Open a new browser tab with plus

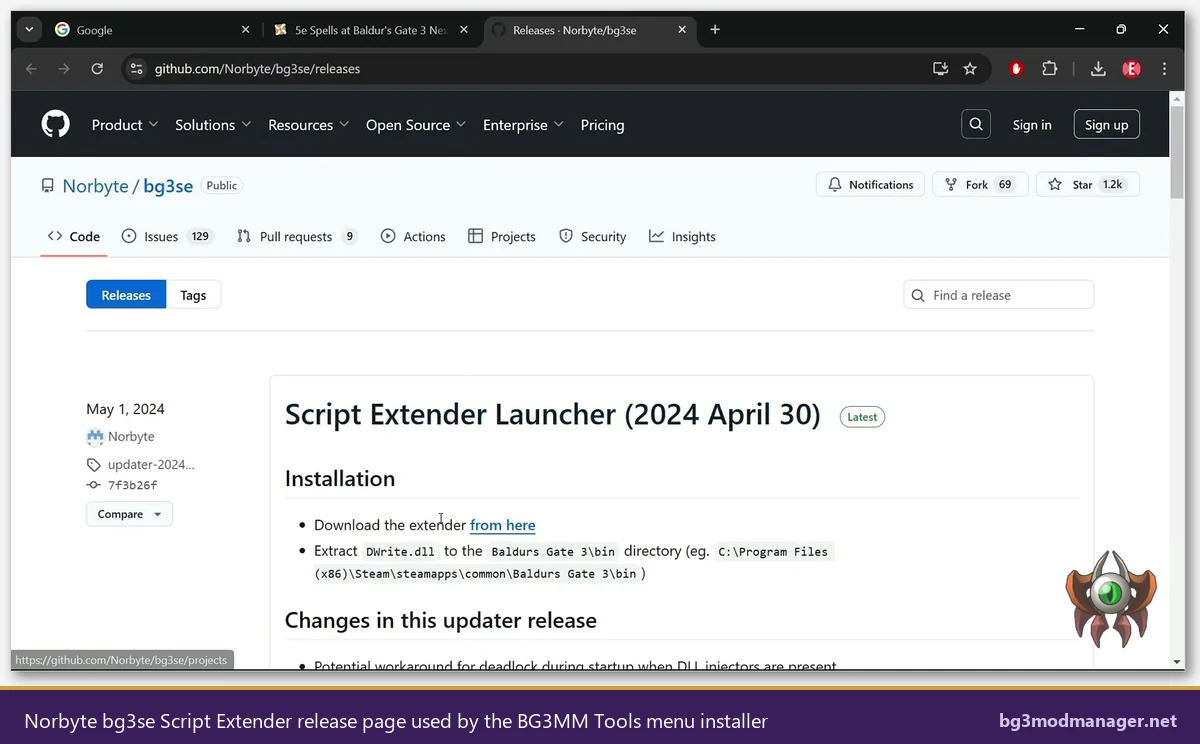[715, 30]
